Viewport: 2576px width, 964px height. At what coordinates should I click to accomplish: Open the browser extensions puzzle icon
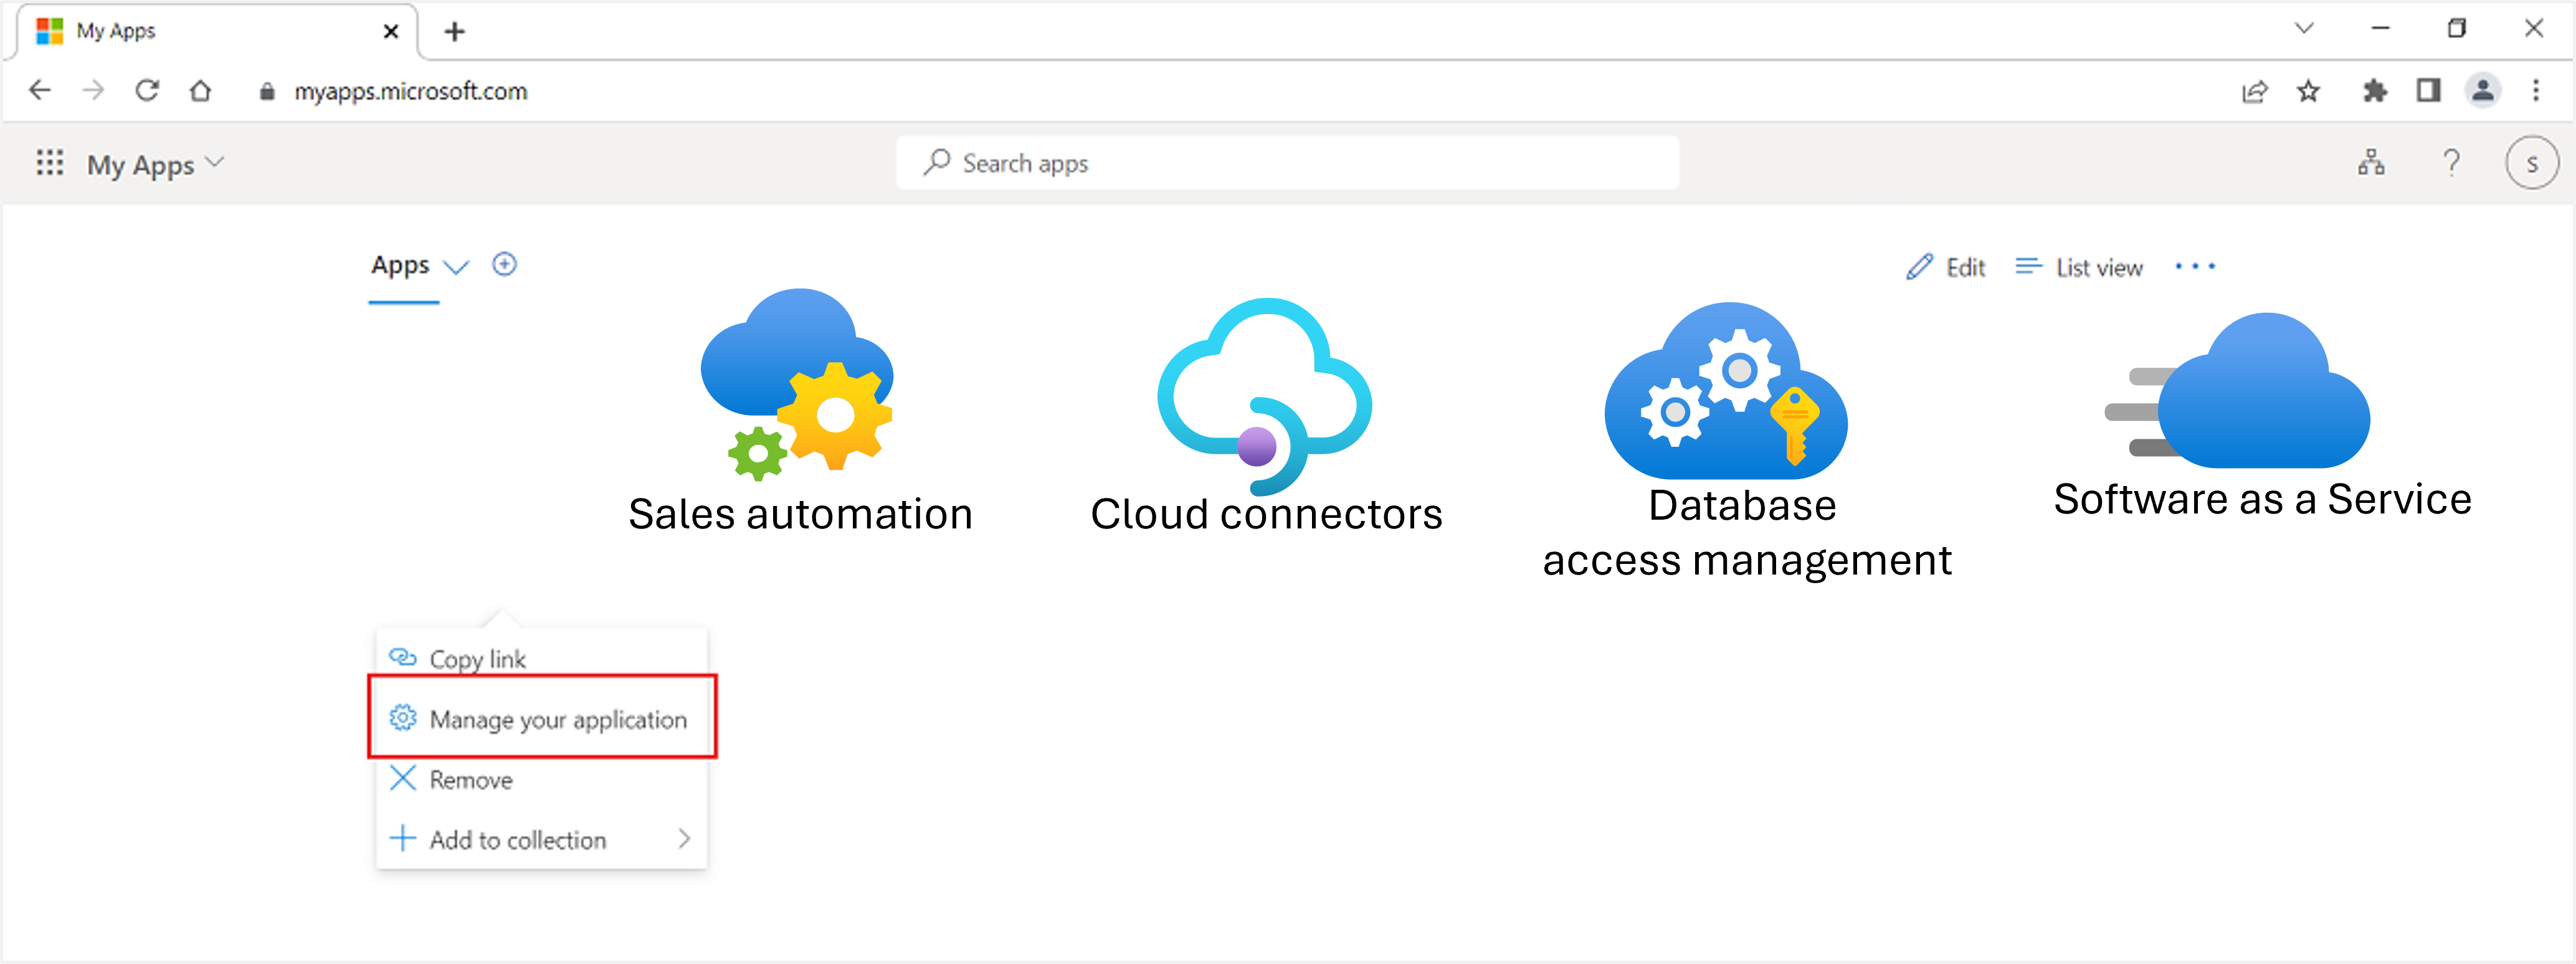[2374, 92]
